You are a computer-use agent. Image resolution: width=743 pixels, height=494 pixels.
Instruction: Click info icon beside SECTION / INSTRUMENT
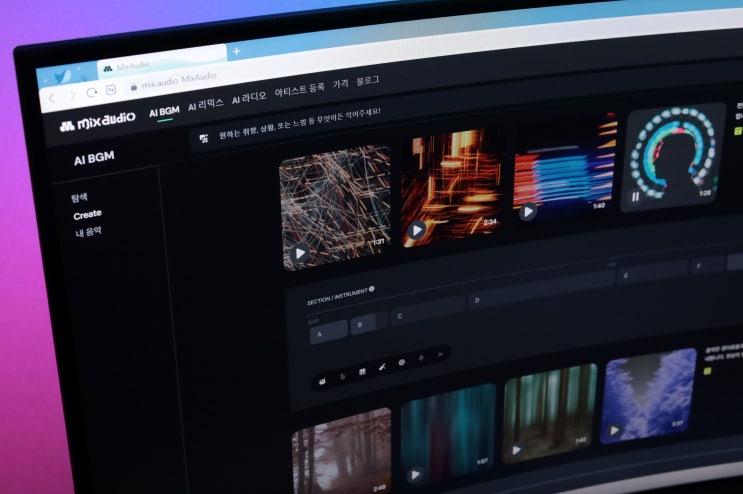pos(372,289)
